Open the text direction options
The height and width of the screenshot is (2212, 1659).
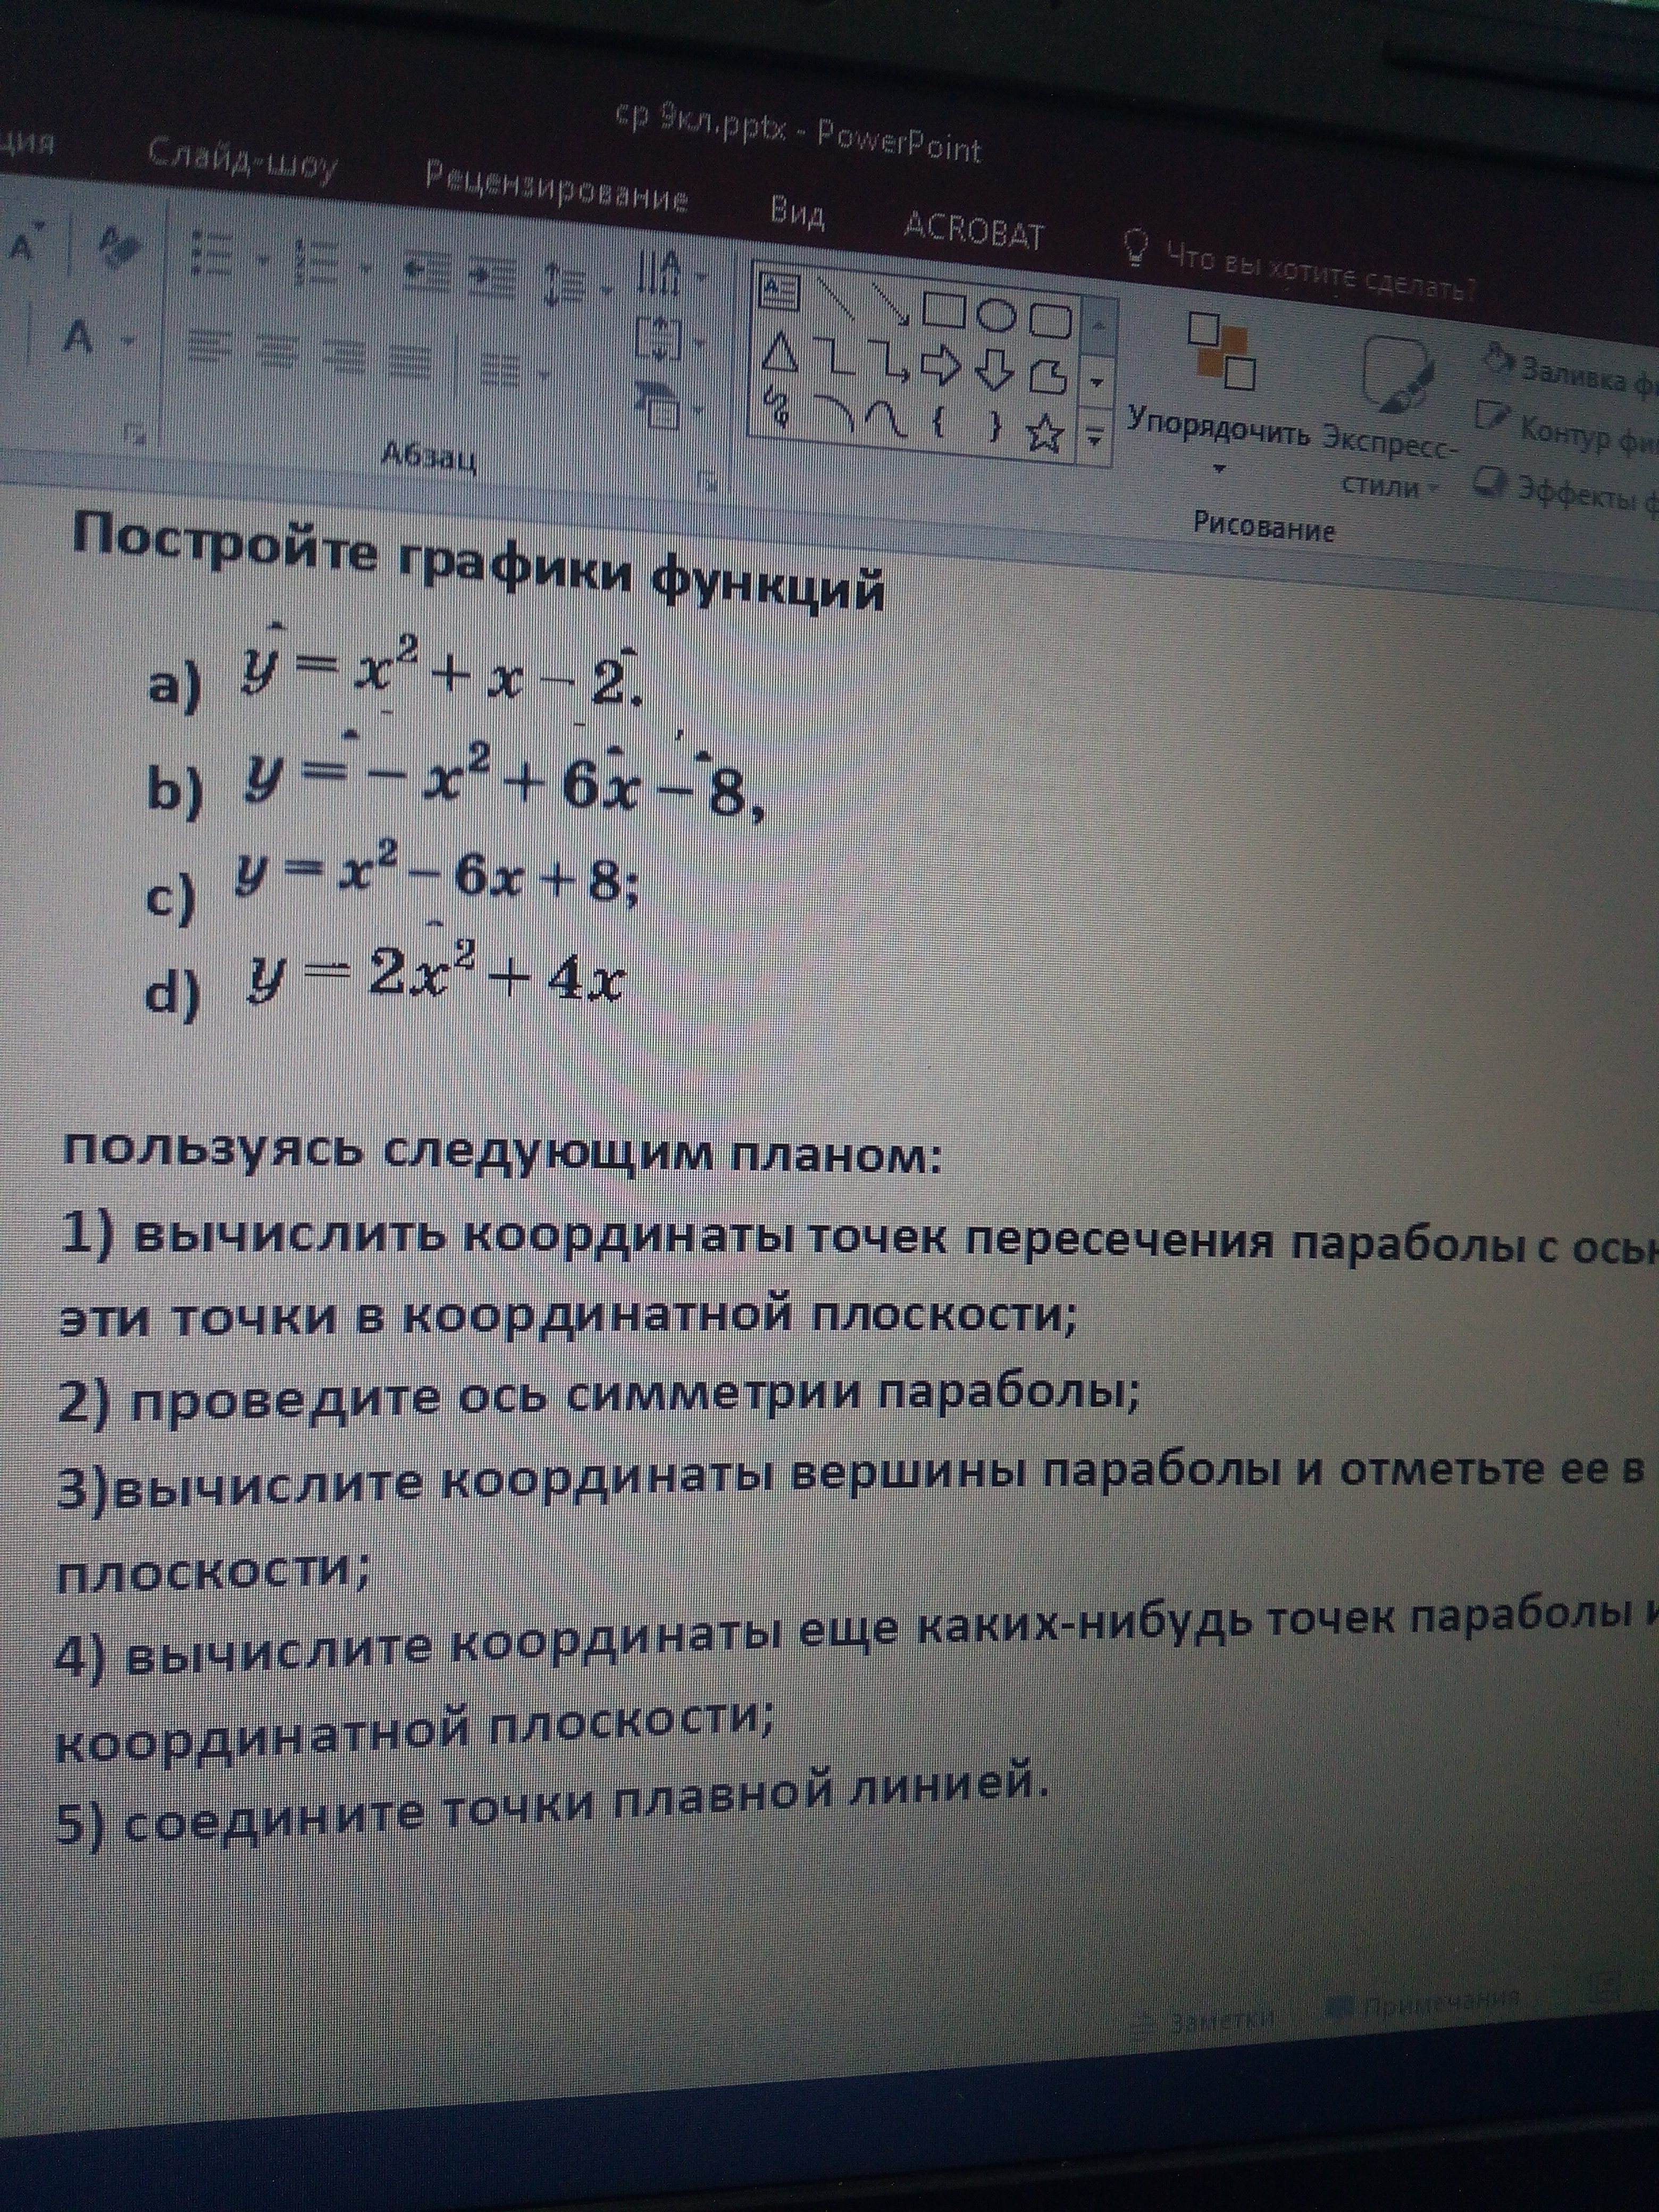pos(672,272)
